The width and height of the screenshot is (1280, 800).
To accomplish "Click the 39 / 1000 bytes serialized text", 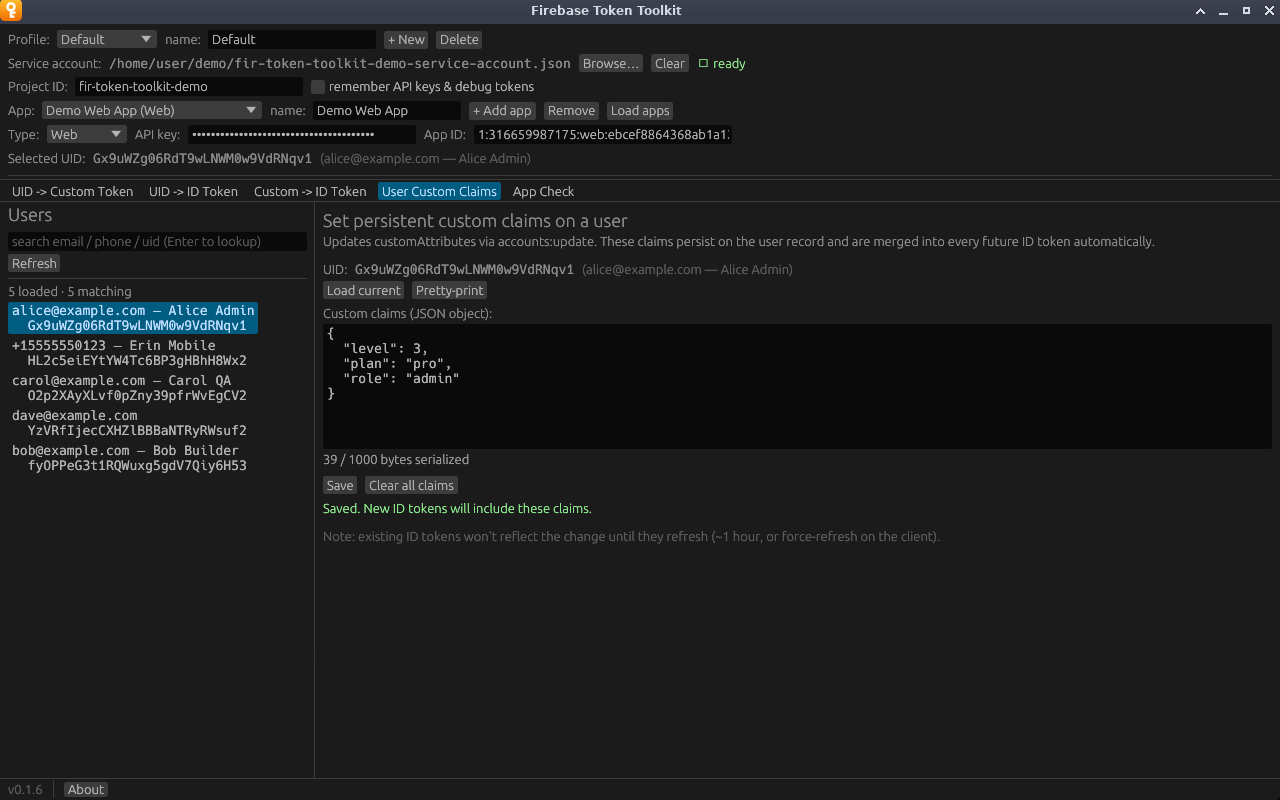I will coord(396,460).
